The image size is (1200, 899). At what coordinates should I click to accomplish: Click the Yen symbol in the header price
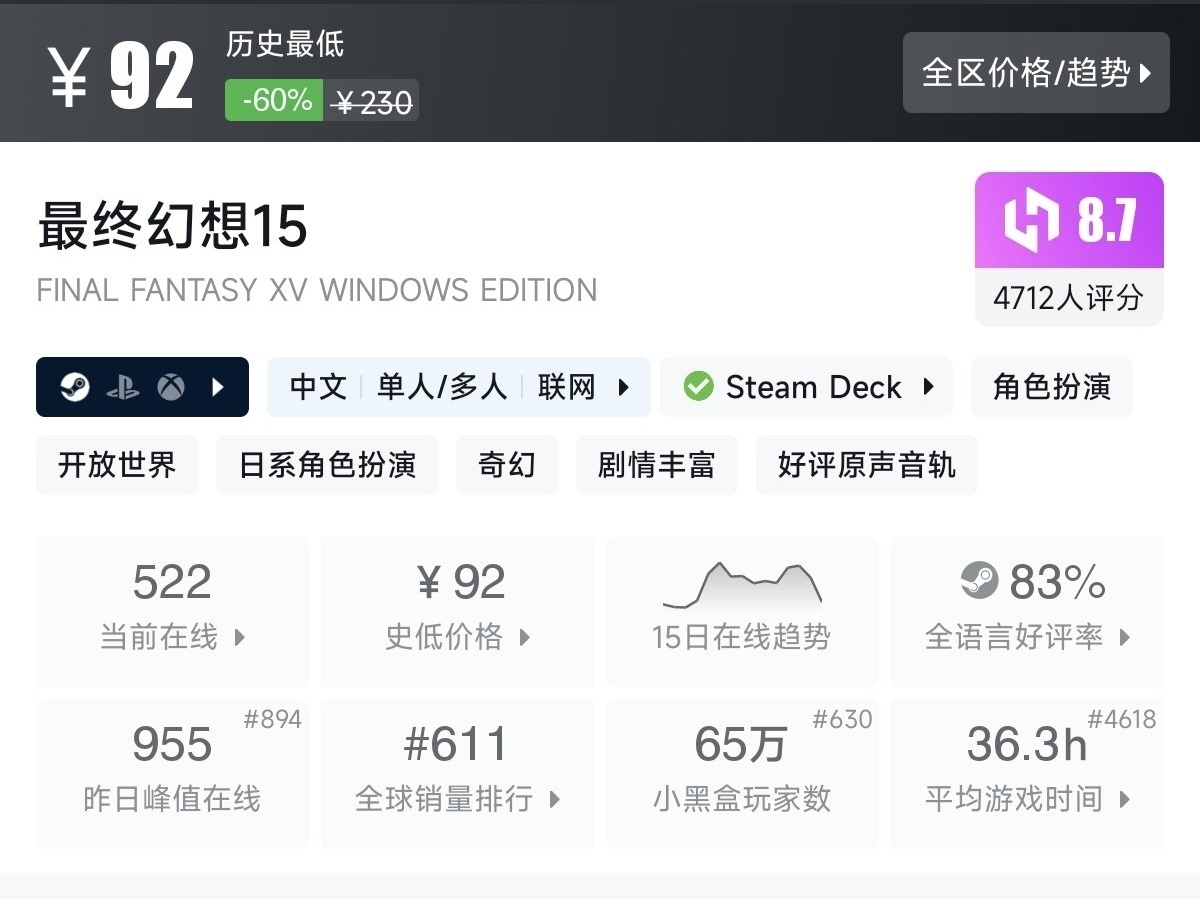coord(69,77)
